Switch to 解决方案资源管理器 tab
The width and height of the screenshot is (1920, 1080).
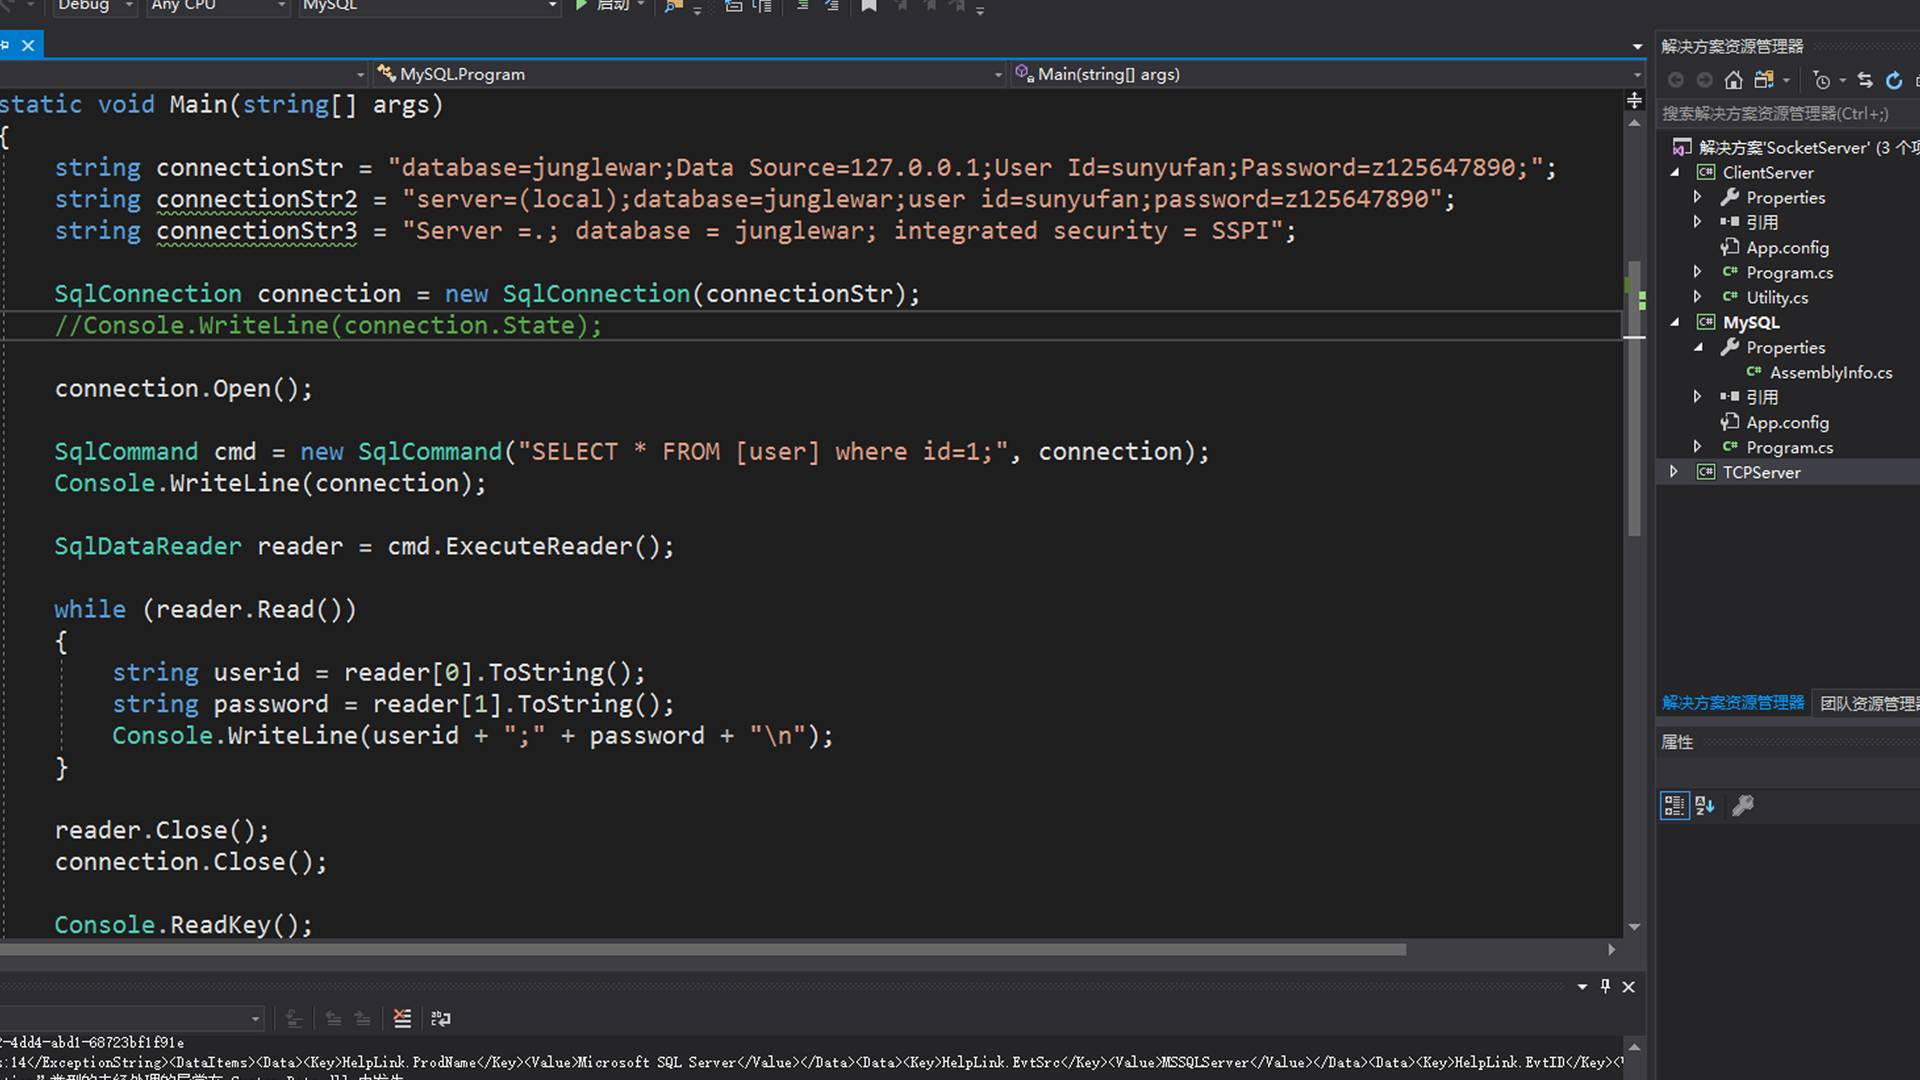click(1733, 703)
